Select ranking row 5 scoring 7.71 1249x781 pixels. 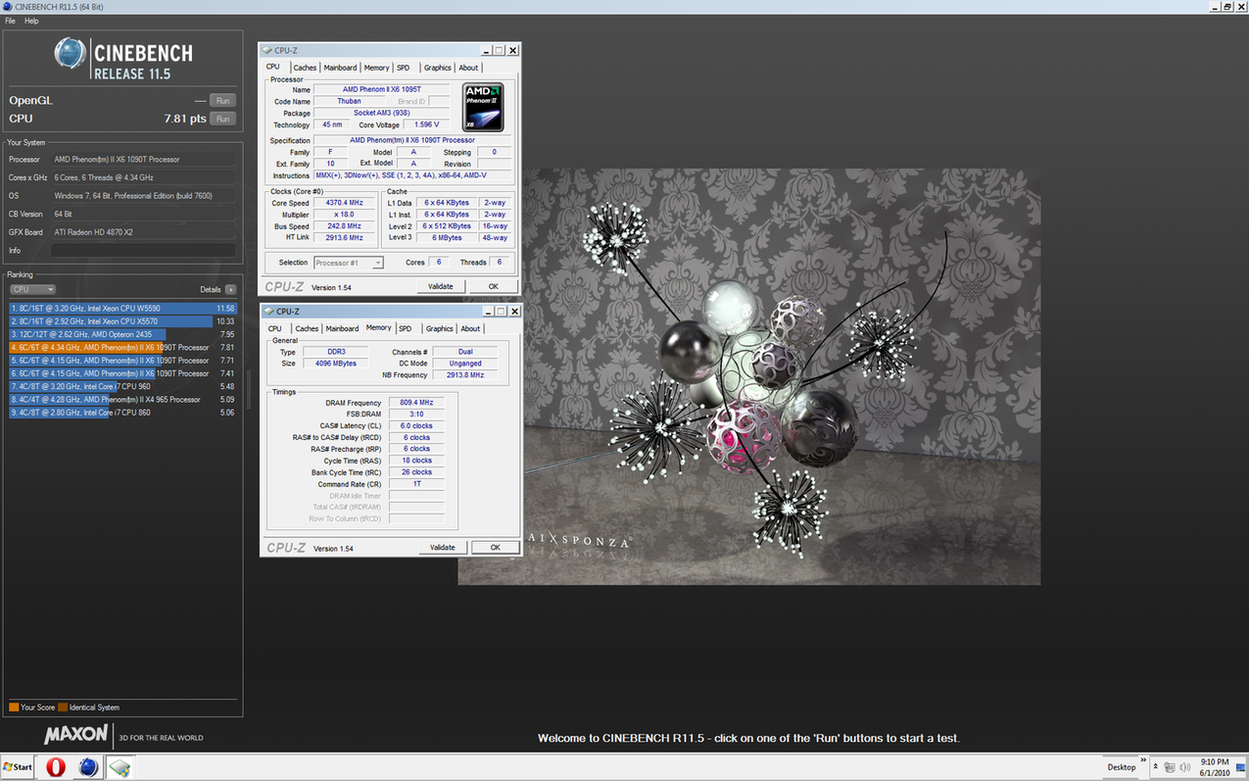(x=124, y=360)
